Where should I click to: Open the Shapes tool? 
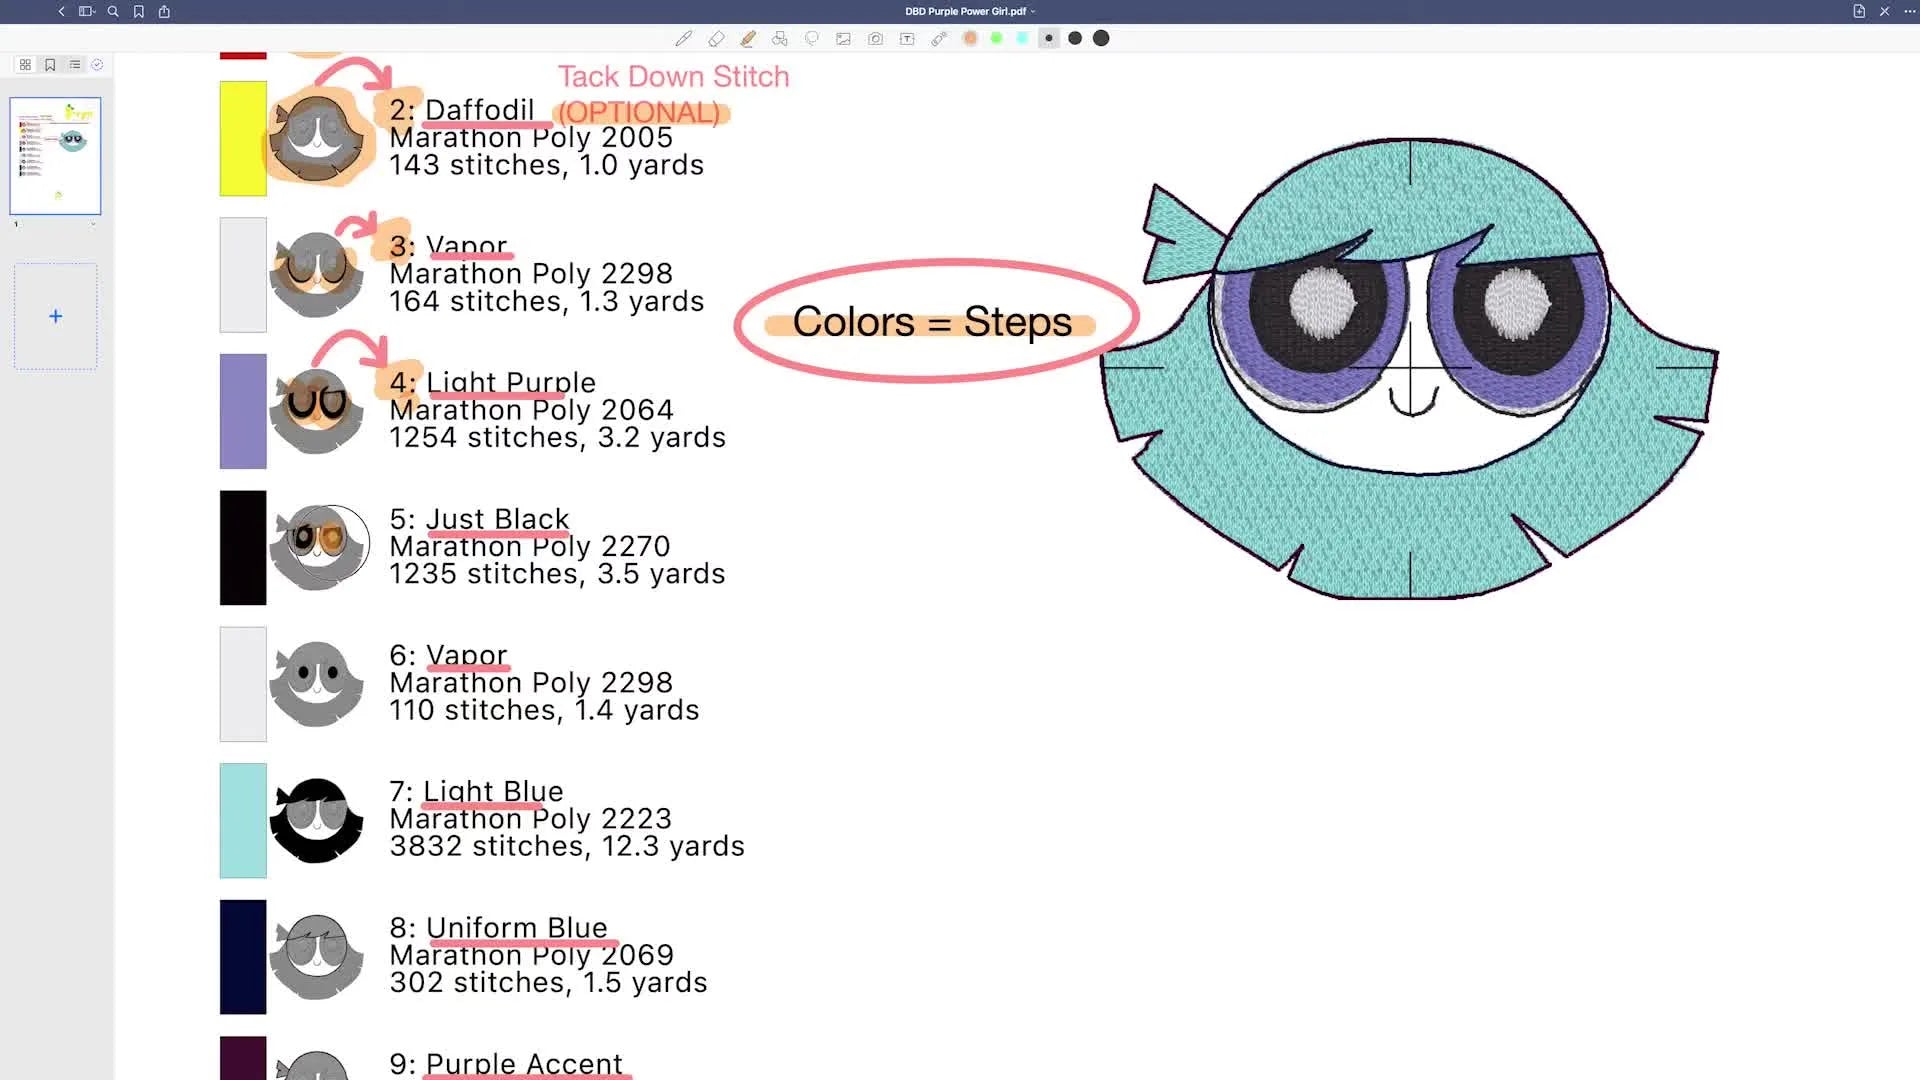tap(780, 38)
